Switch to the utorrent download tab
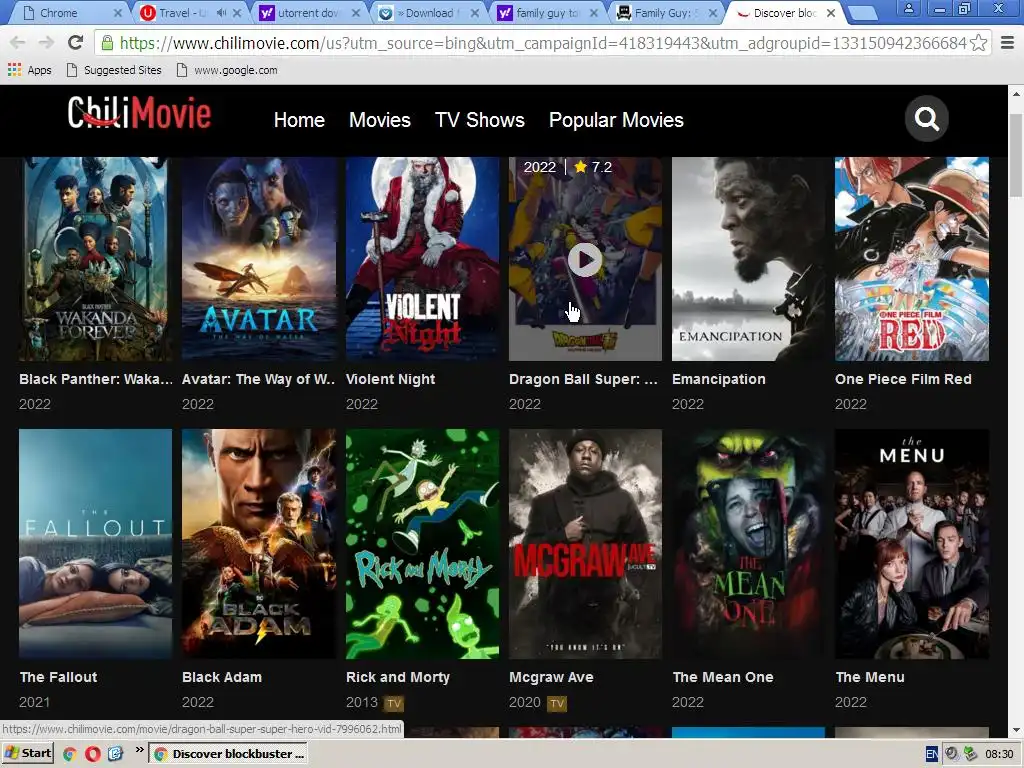The width and height of the screenshot is (1024, 768). tap(310, 13)
